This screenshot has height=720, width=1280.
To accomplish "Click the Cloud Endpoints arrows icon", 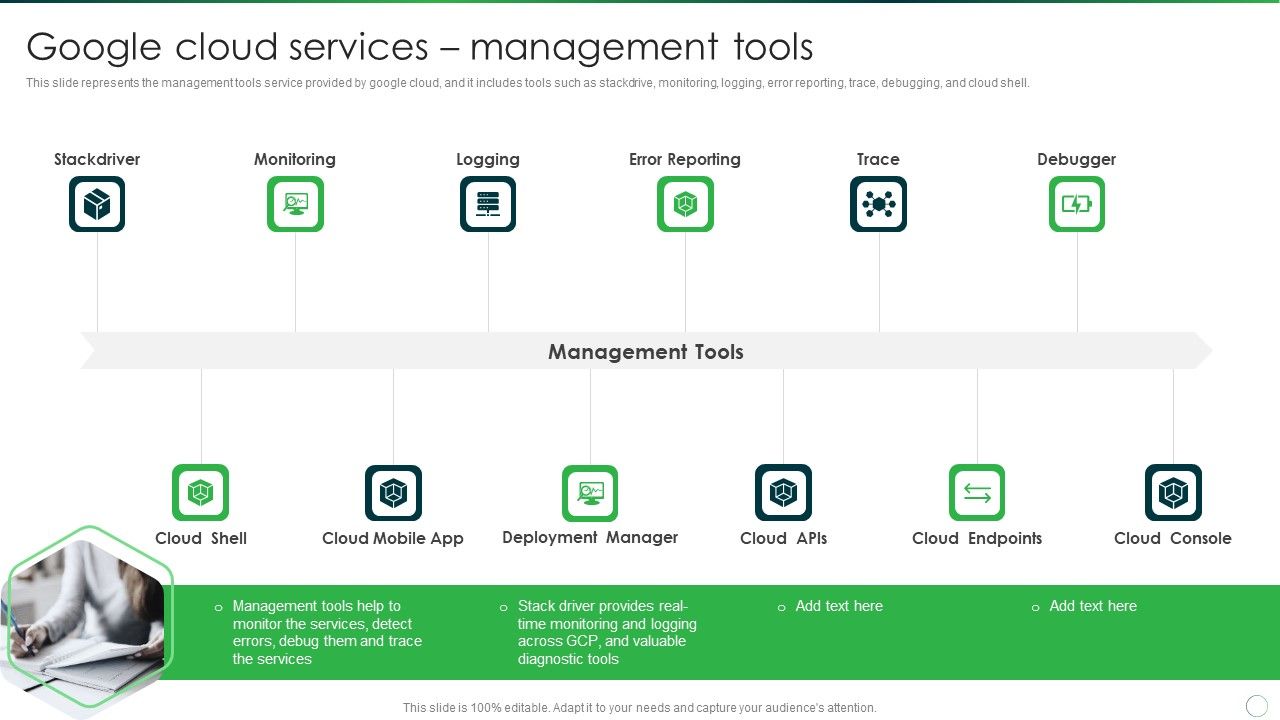I will tap(977, 492).
